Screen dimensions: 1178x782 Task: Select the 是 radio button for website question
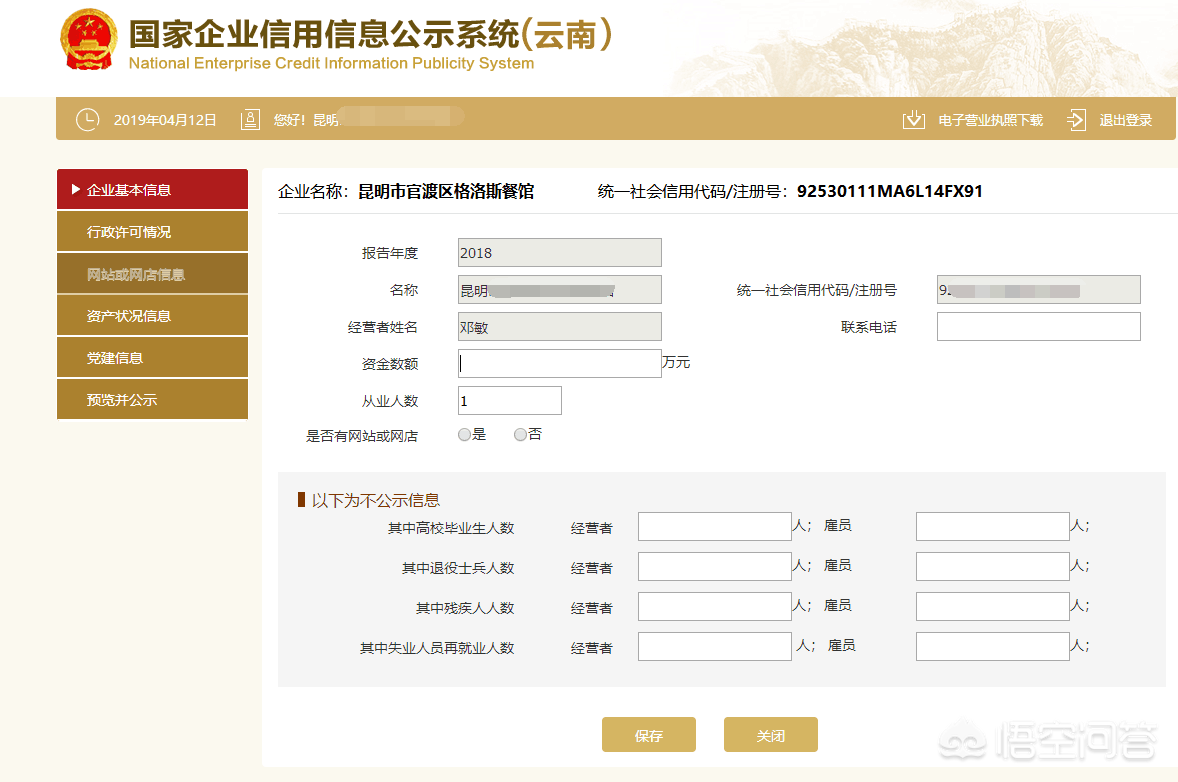point(464,434)
